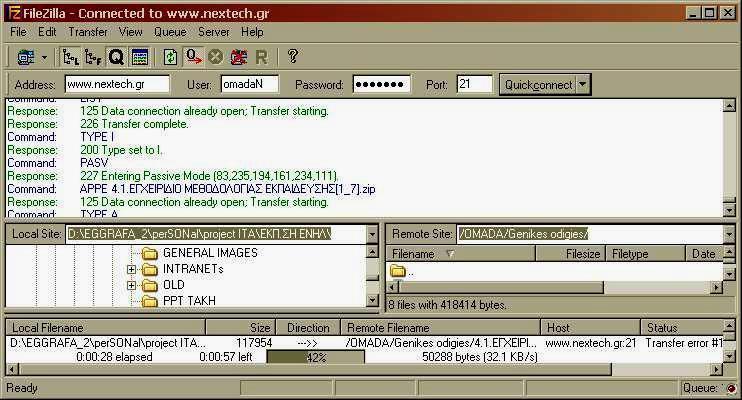Sort remote list by Date column
742x400 pixels.
coord(704,254)
